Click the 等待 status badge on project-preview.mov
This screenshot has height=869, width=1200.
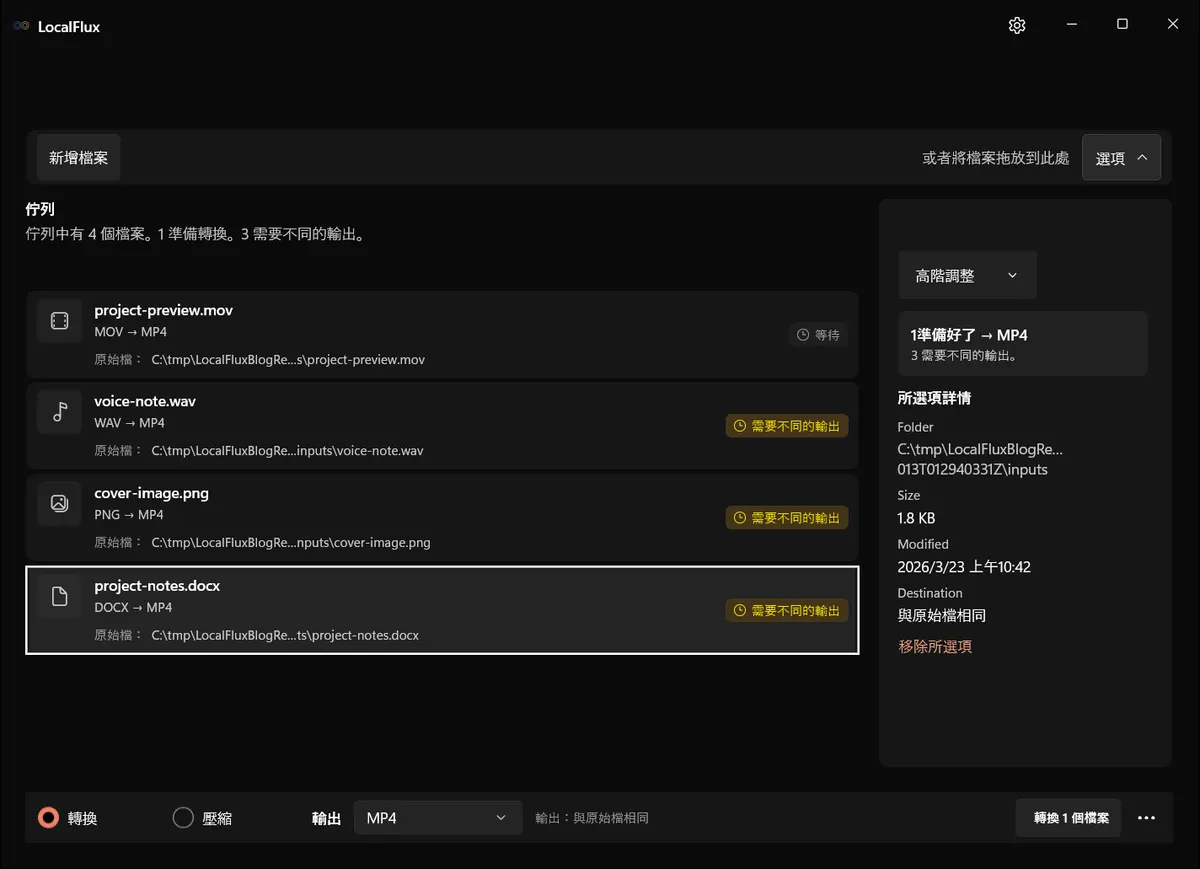pyautogui.click(x=818, y=335)
